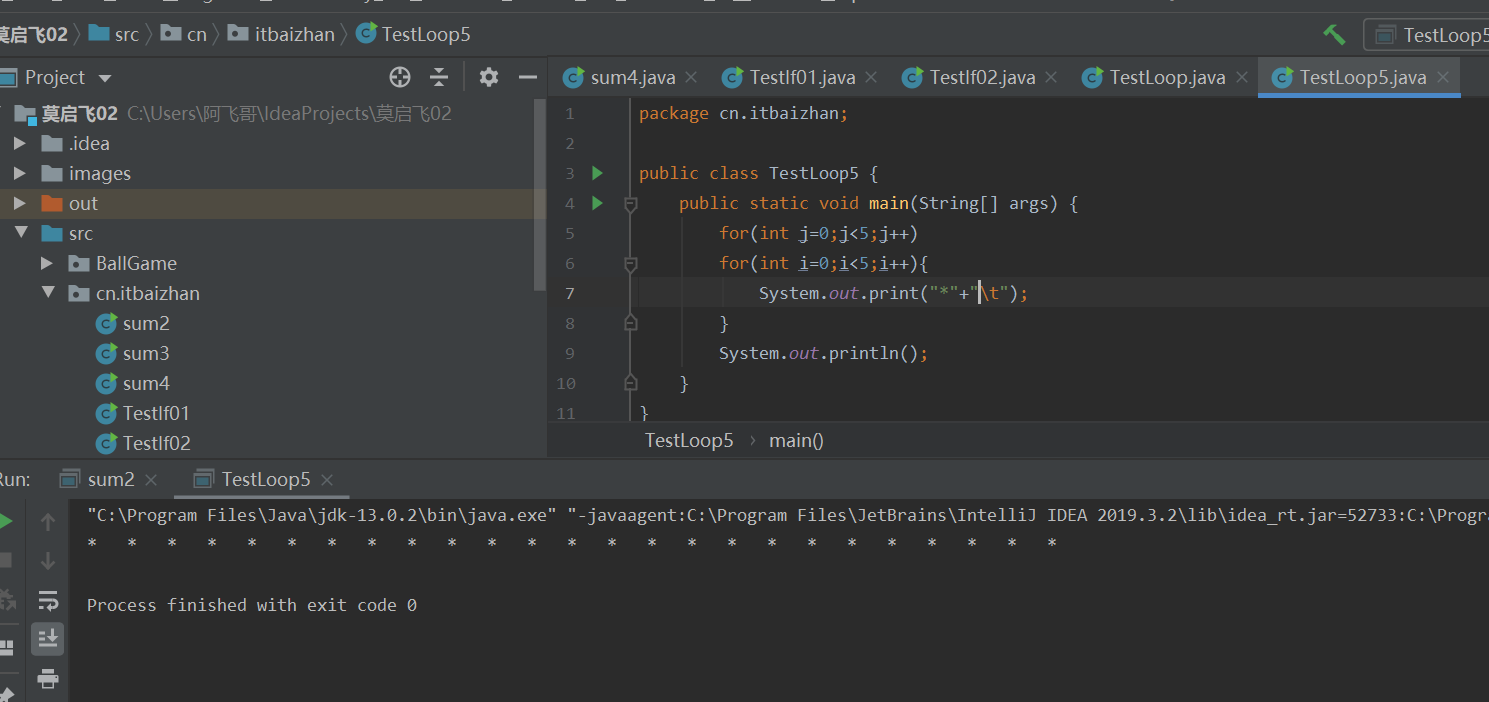Toggle scroll to end in console

point(47,639)
